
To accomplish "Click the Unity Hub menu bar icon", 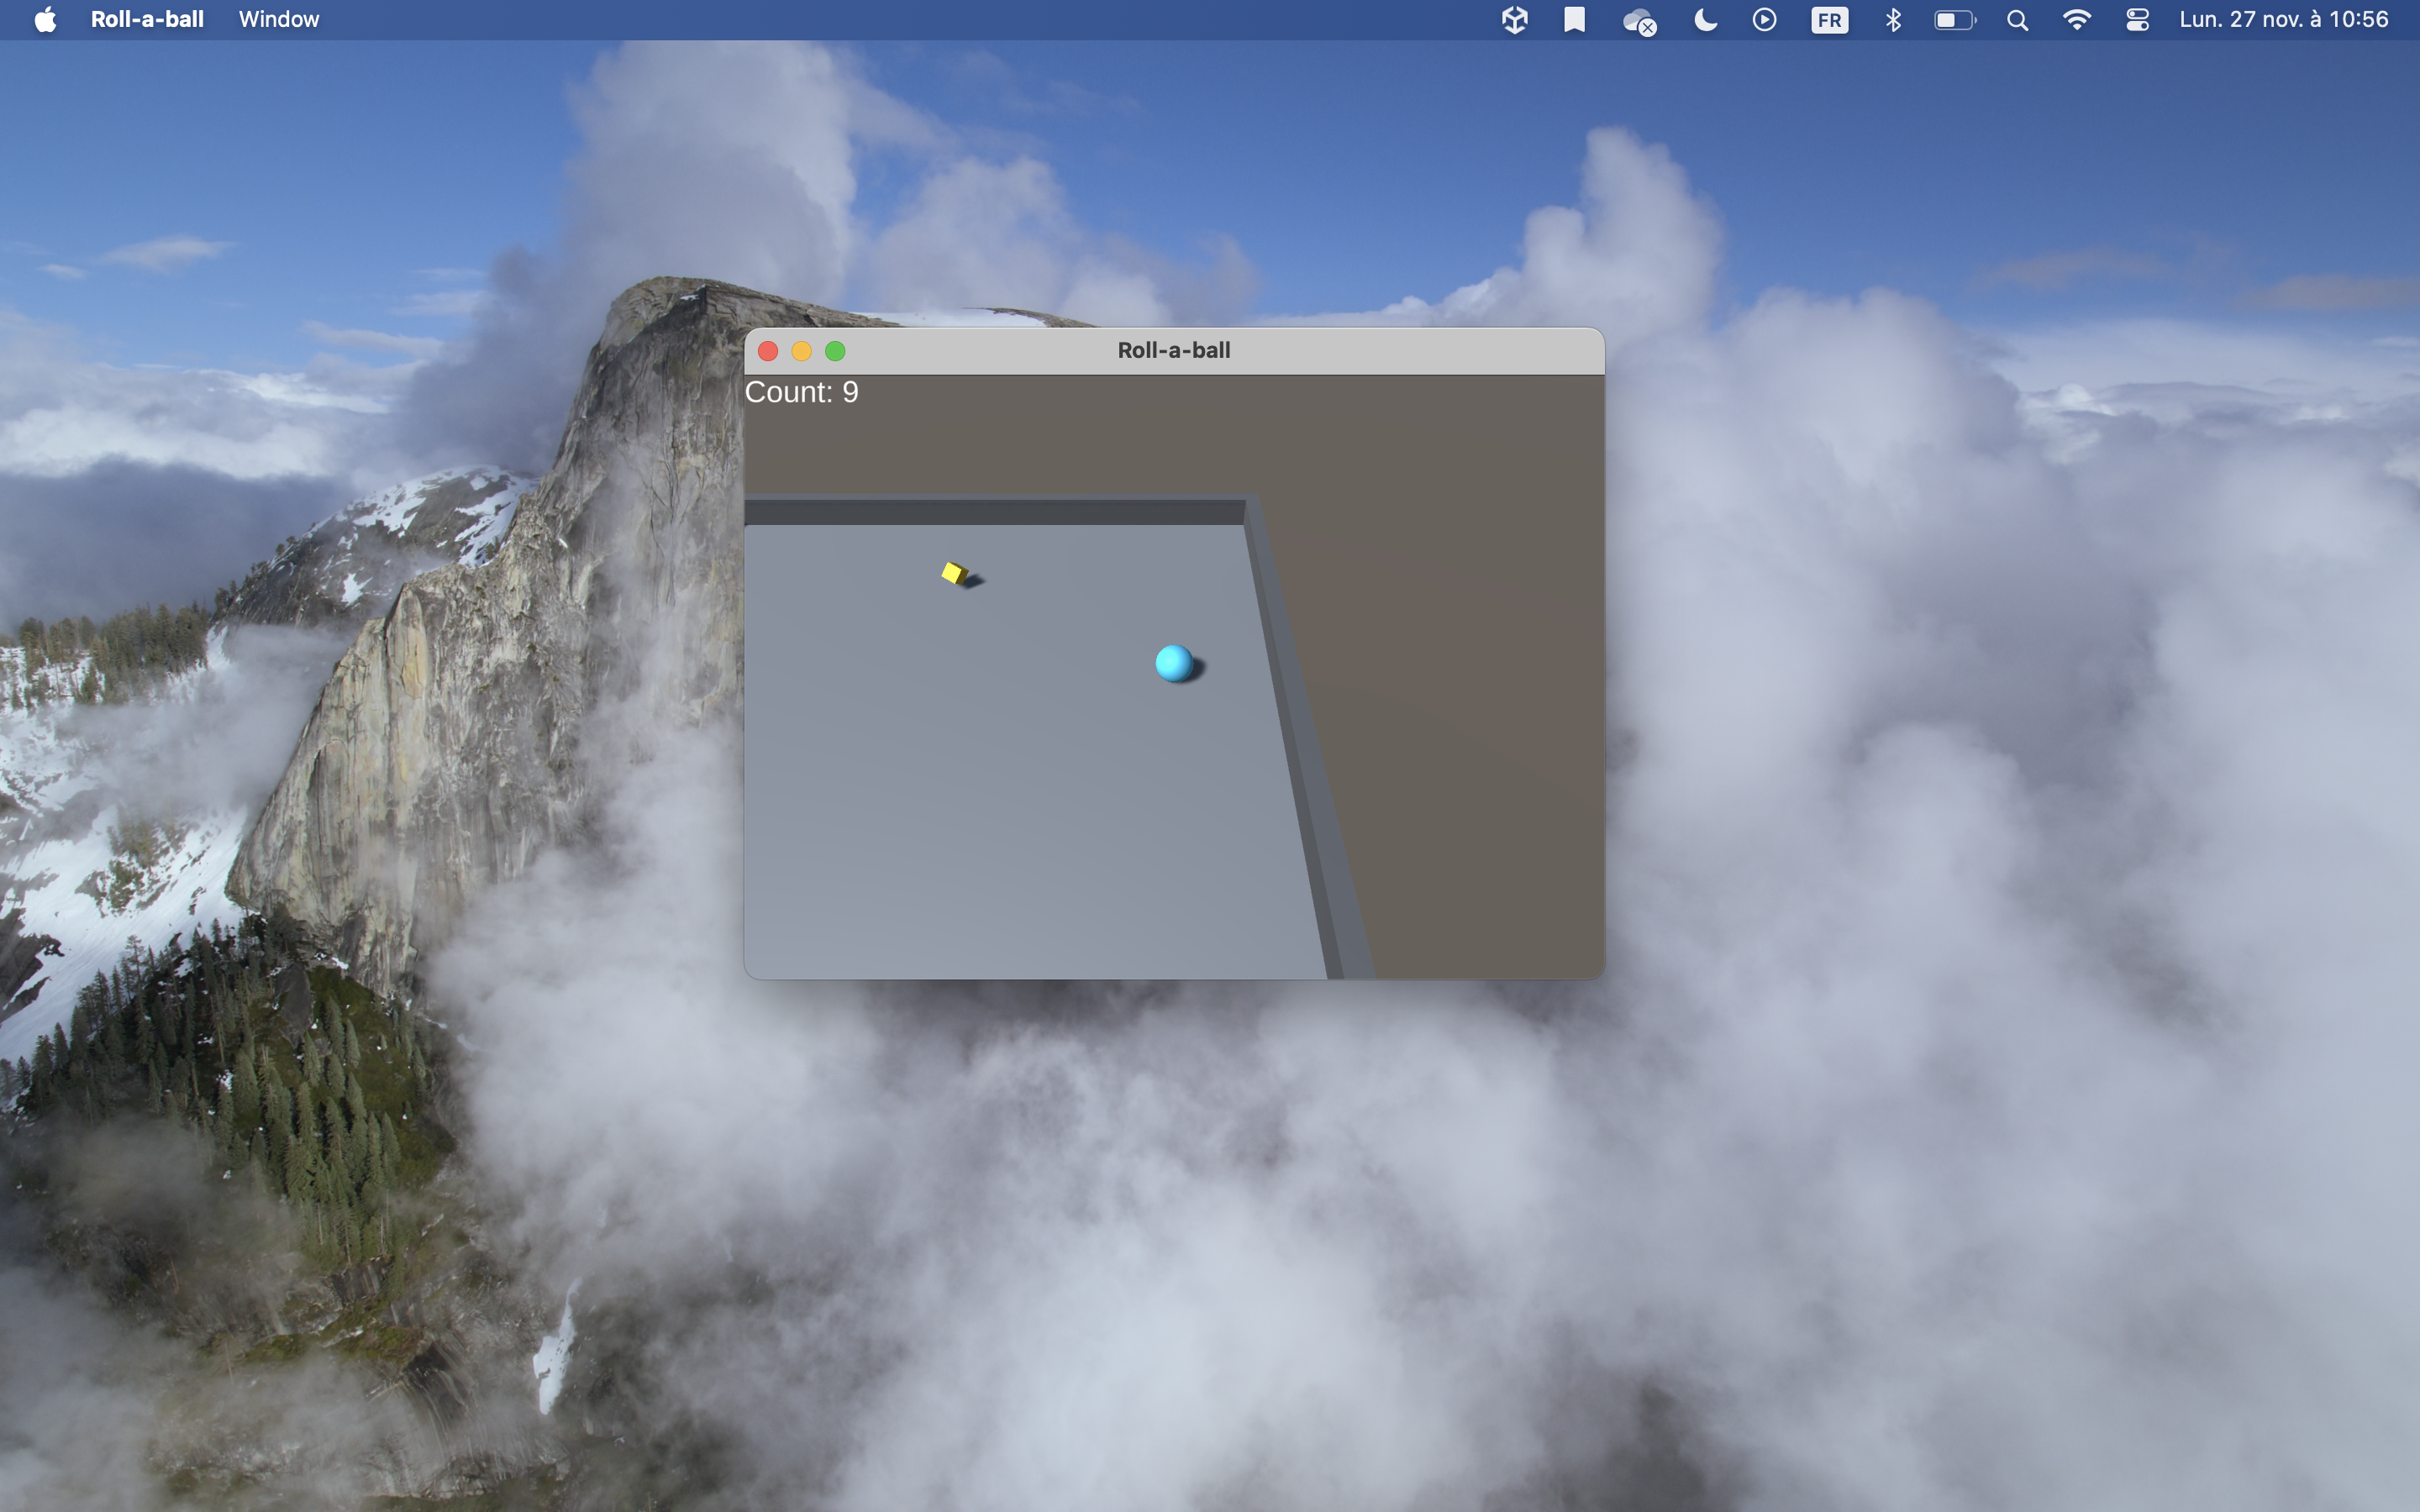I will click(x=1515, y=20).
